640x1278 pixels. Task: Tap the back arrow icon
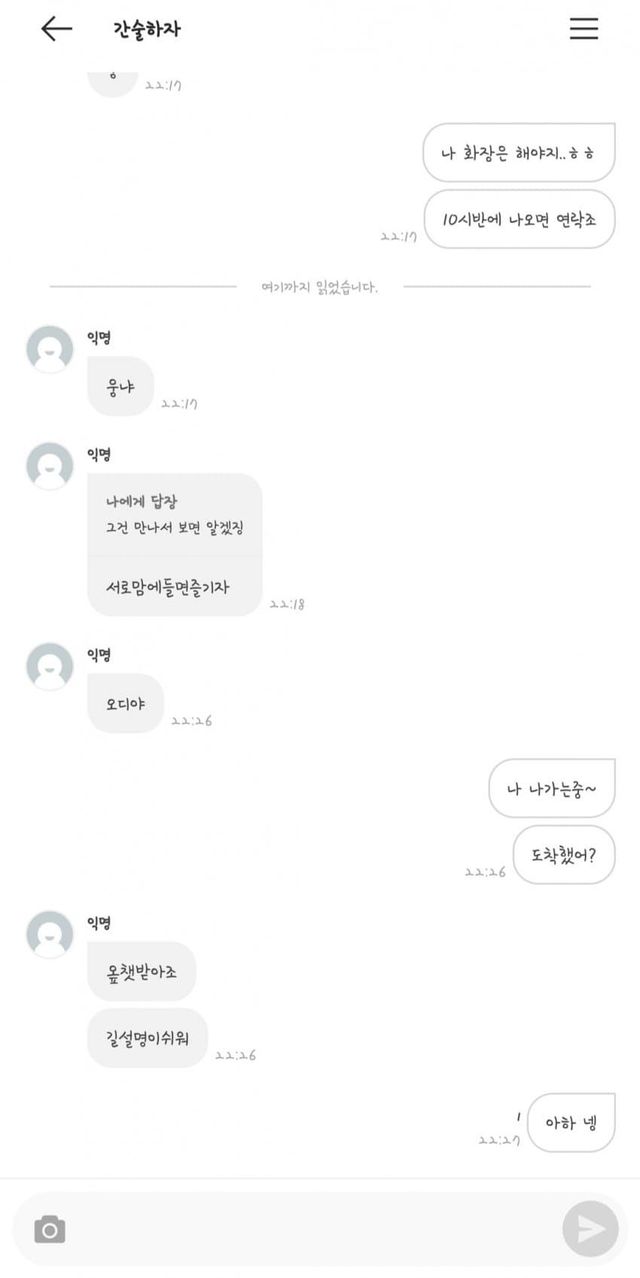(56, 29)
